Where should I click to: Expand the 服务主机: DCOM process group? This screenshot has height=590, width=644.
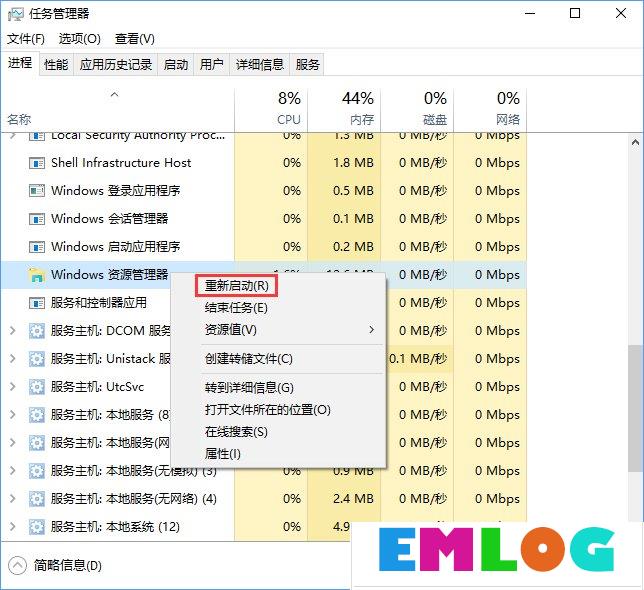13,331
